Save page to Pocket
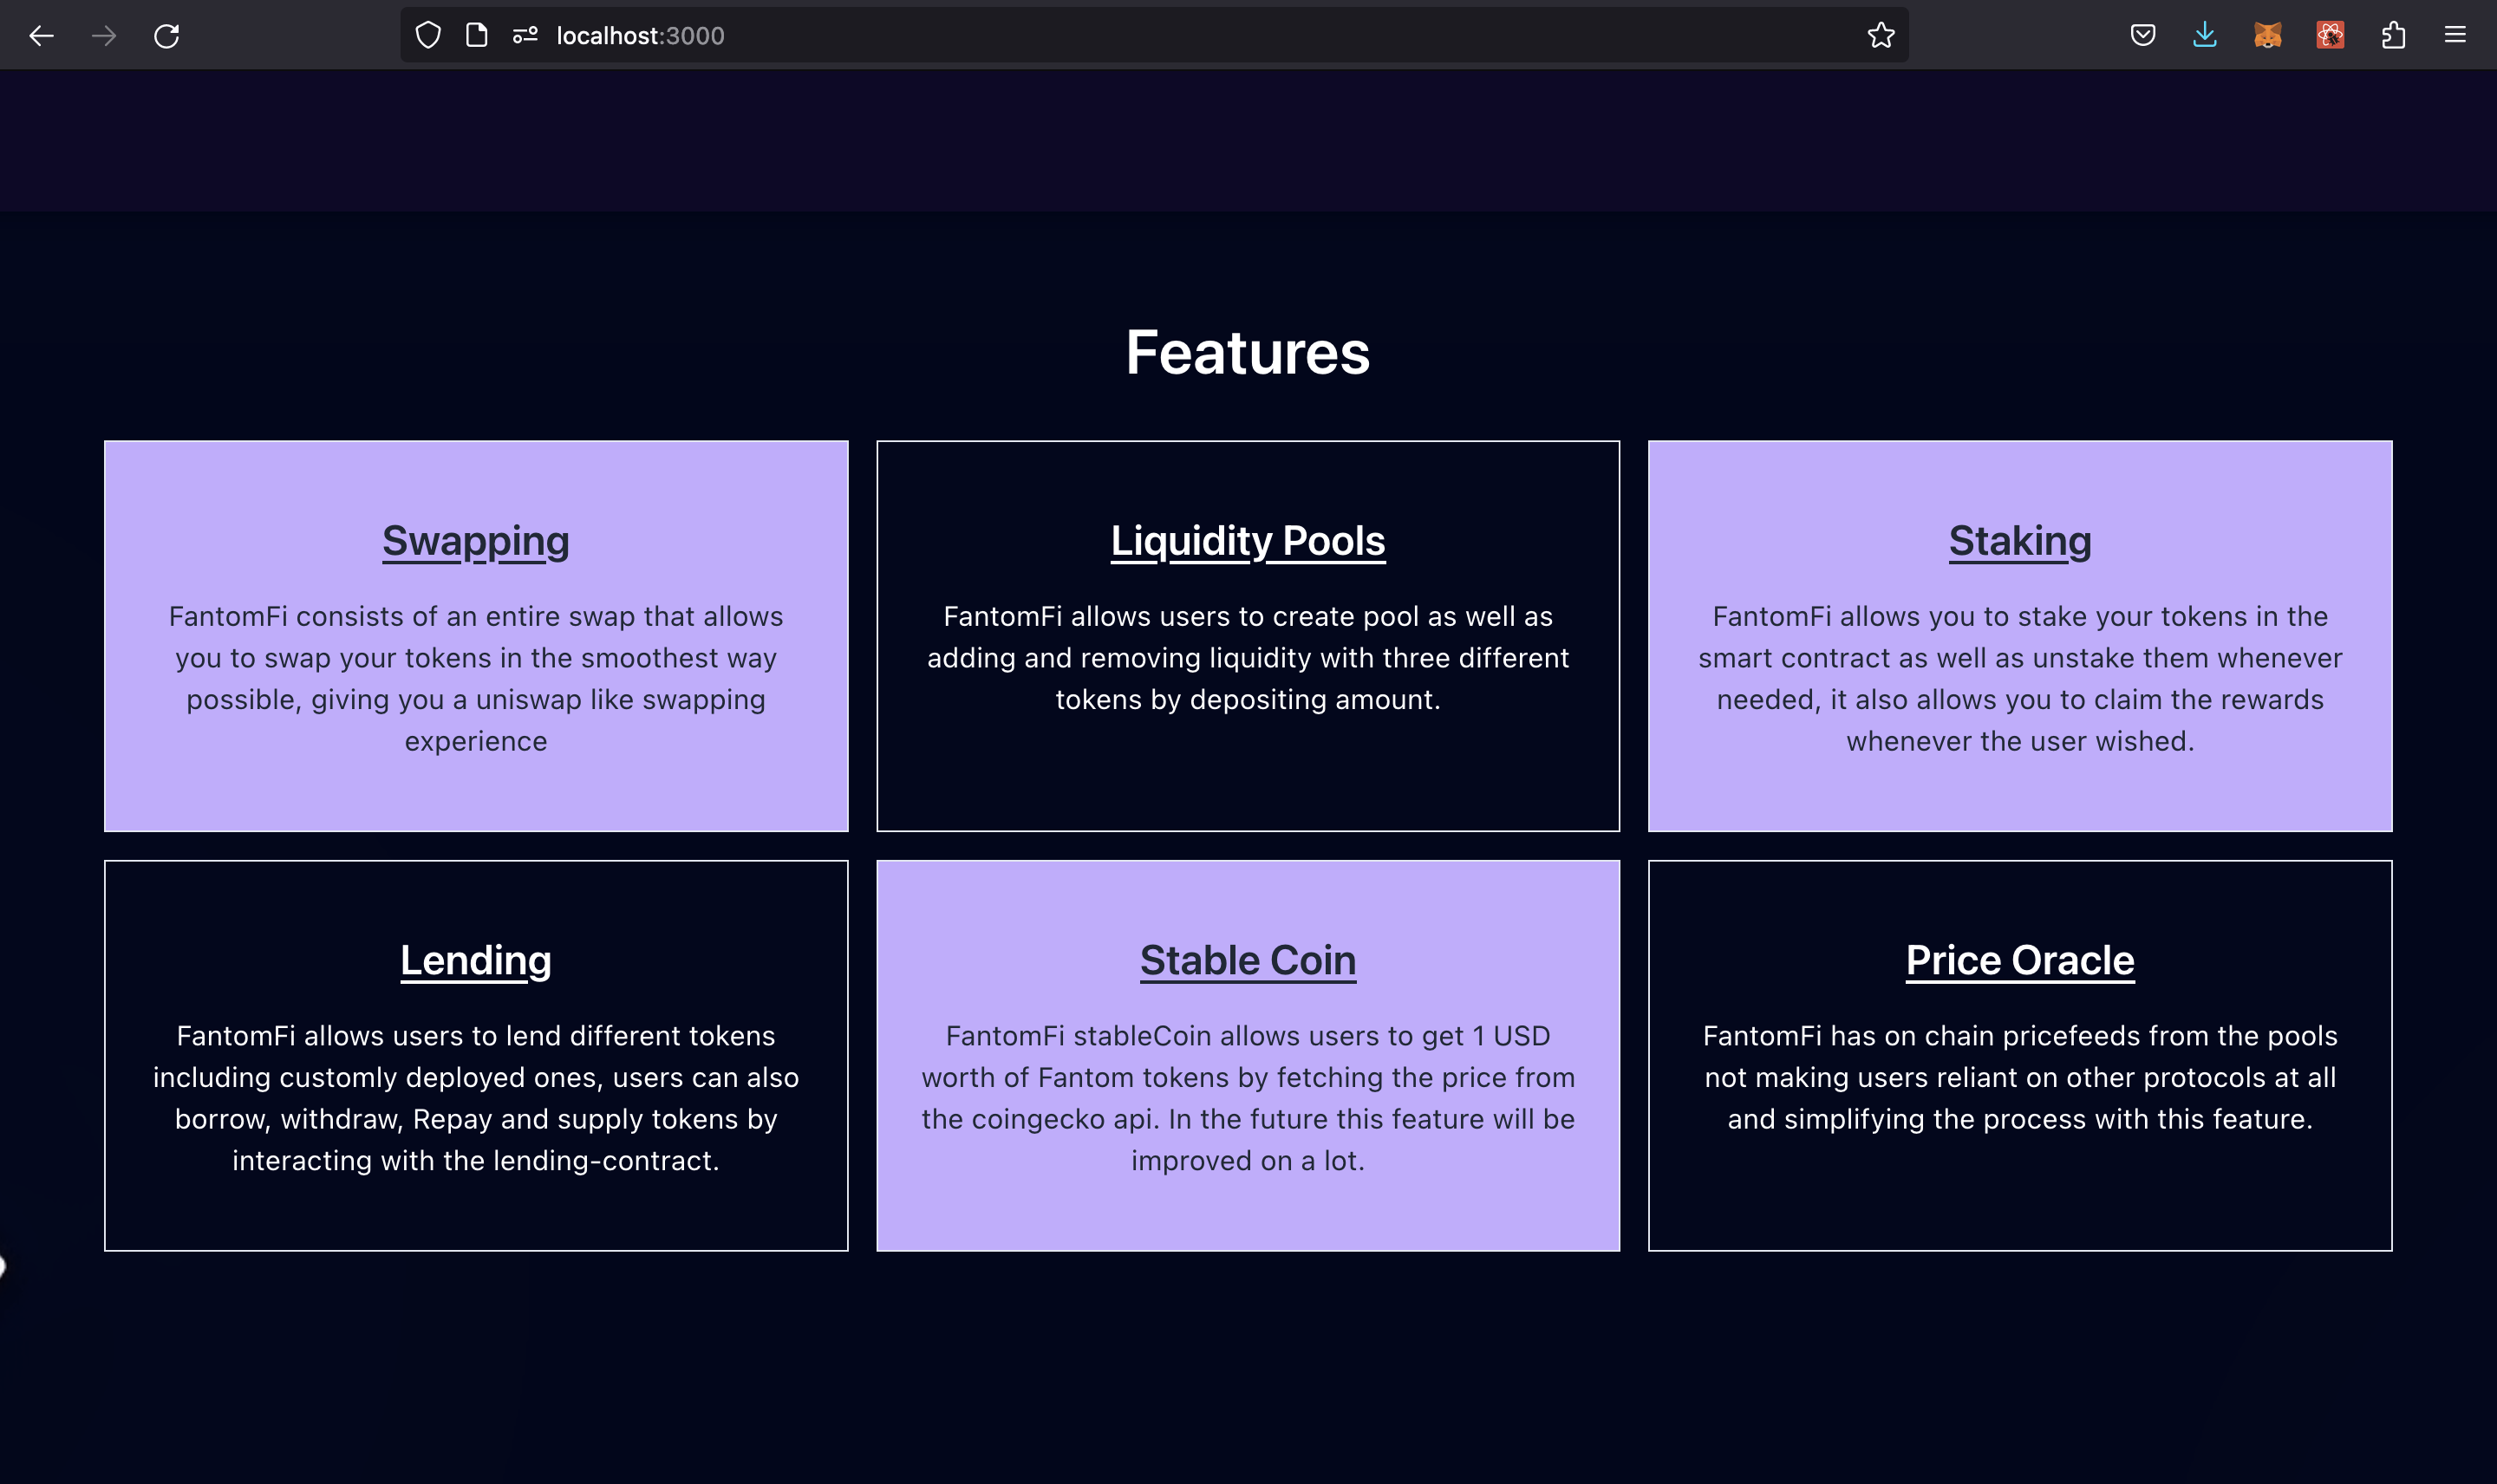The height and width of the screenshot is (1484, 2497). 2142,36
